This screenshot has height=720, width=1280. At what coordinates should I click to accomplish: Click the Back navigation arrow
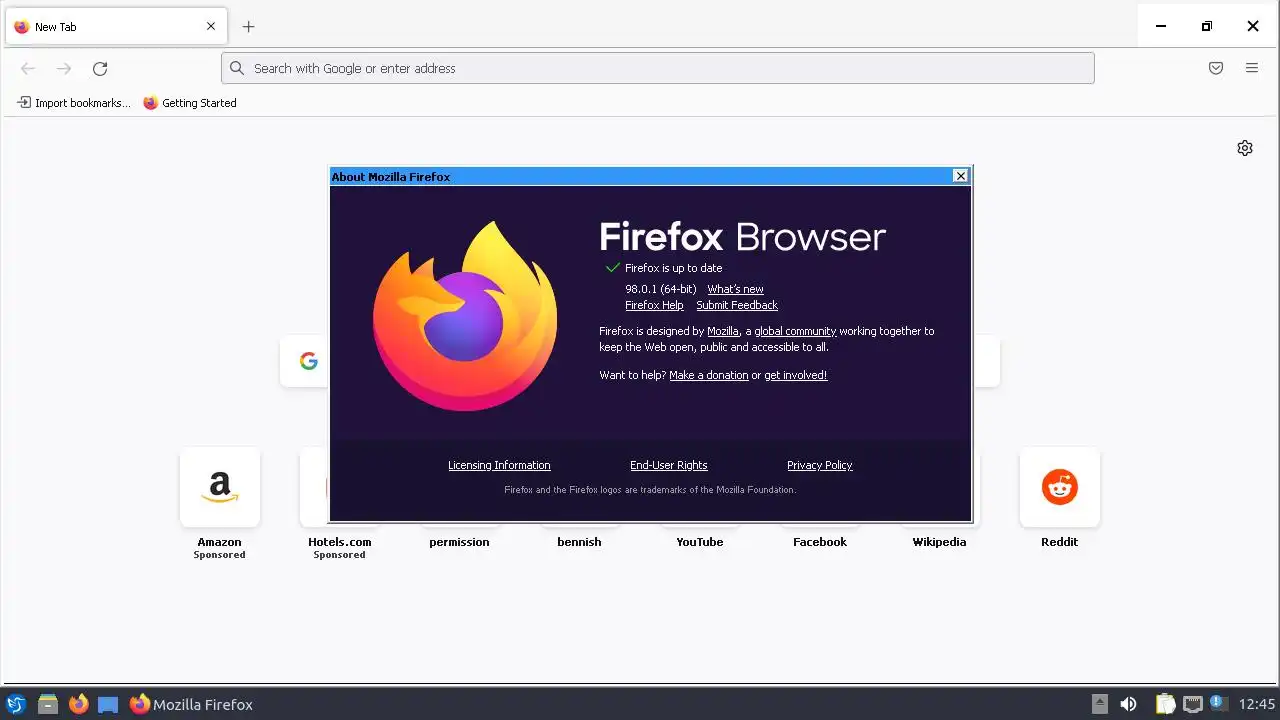point(28,68)
